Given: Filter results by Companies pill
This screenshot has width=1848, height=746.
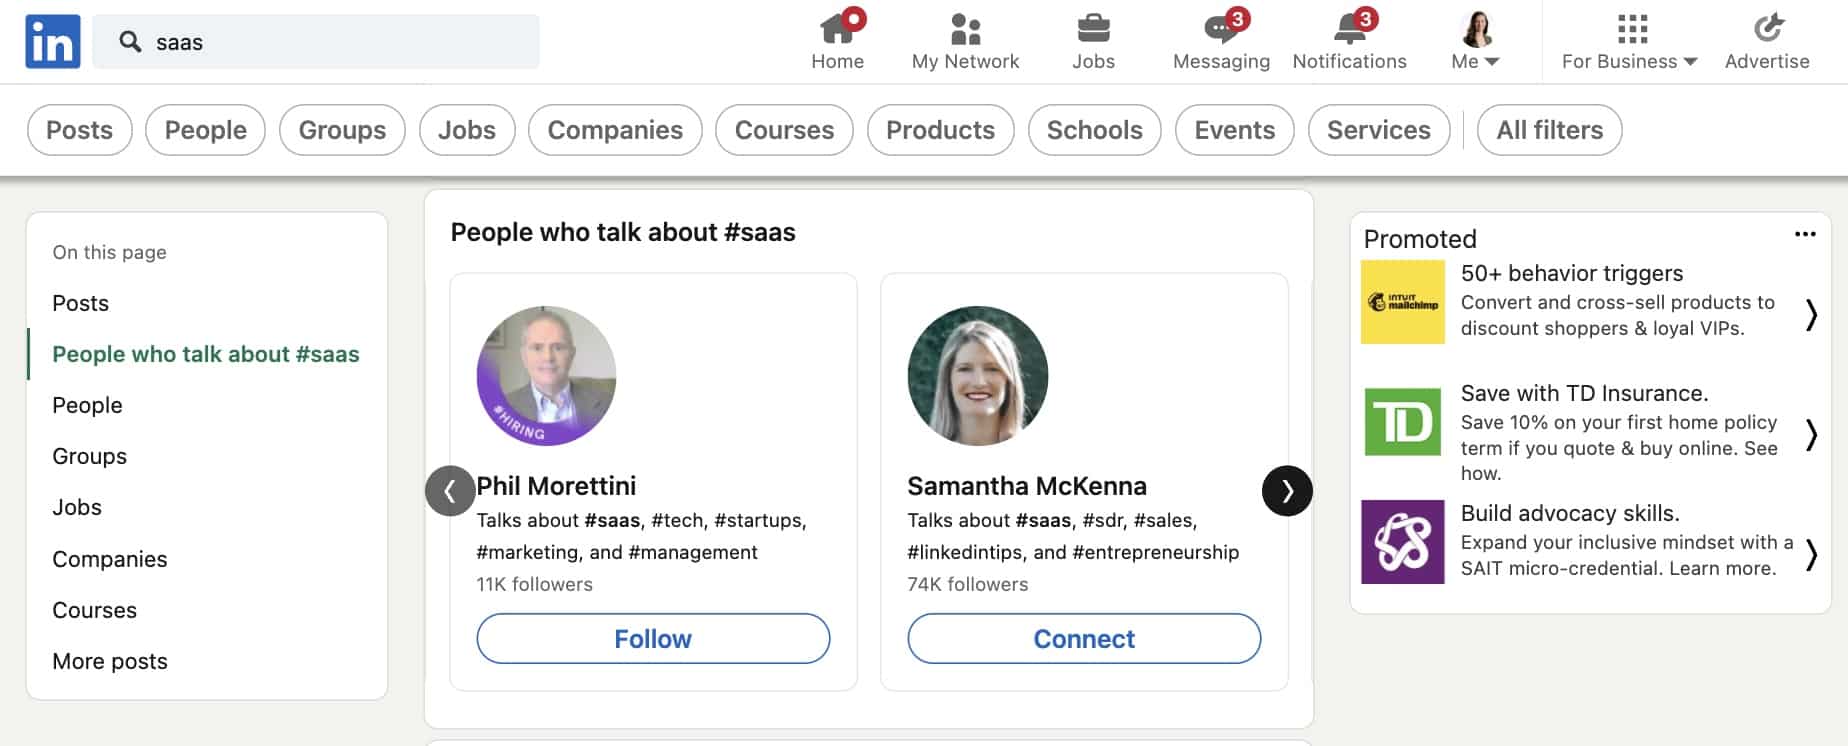Looking at the screenshot, I should coord(615,130).
